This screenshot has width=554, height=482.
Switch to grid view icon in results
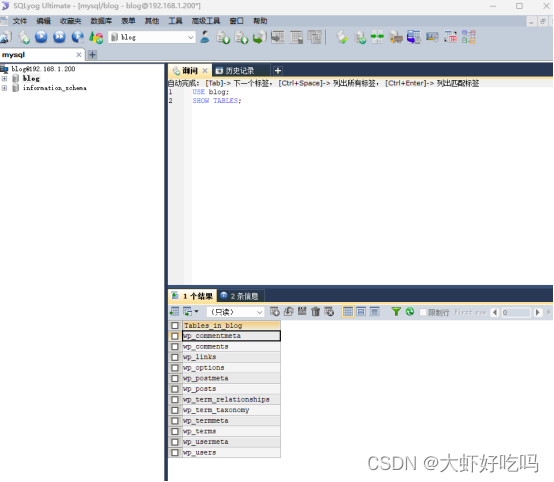pos(348,312)
